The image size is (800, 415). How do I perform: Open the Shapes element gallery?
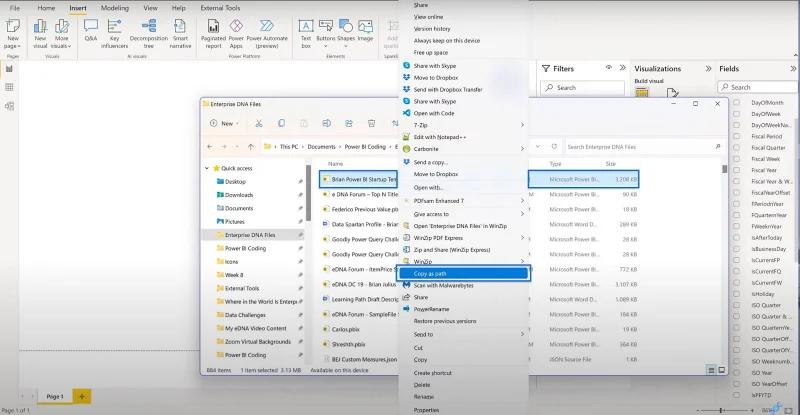[345, 26]
